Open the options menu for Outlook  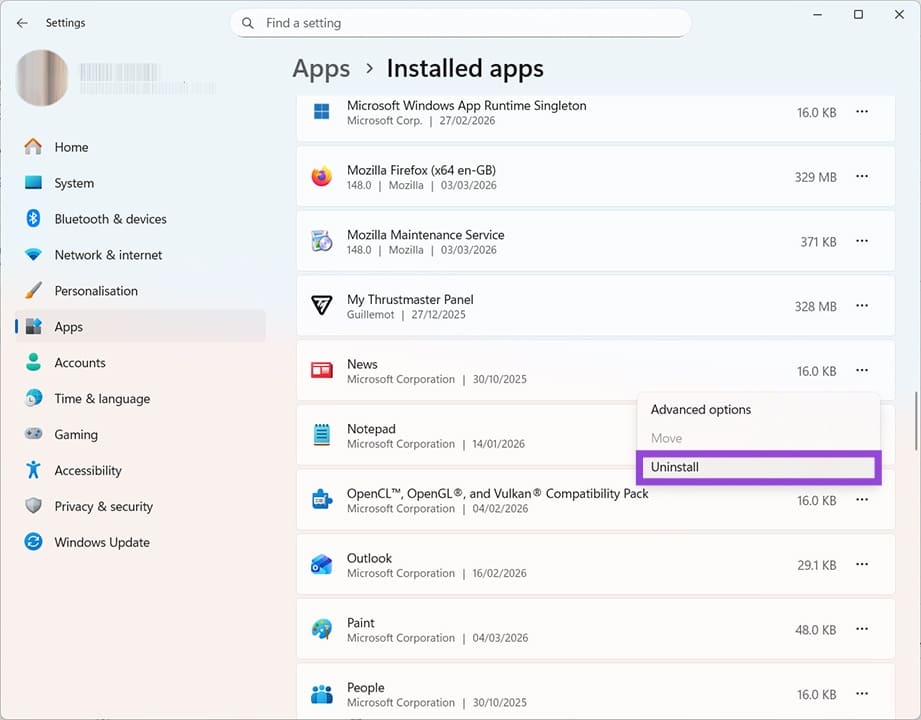click(x=862, y=564)
